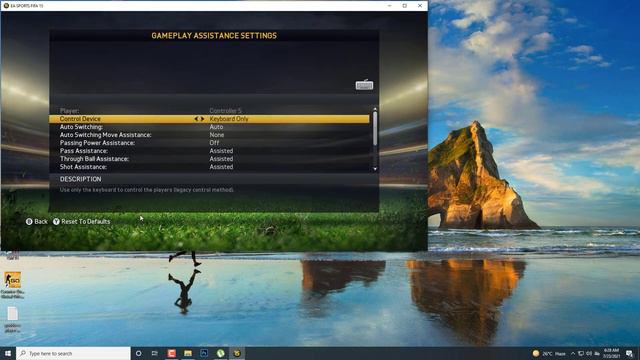Image resolution: width=640 pixels, height=360 pixels.
Task: Click the taskbar clock and date
Action: [611, 353]
